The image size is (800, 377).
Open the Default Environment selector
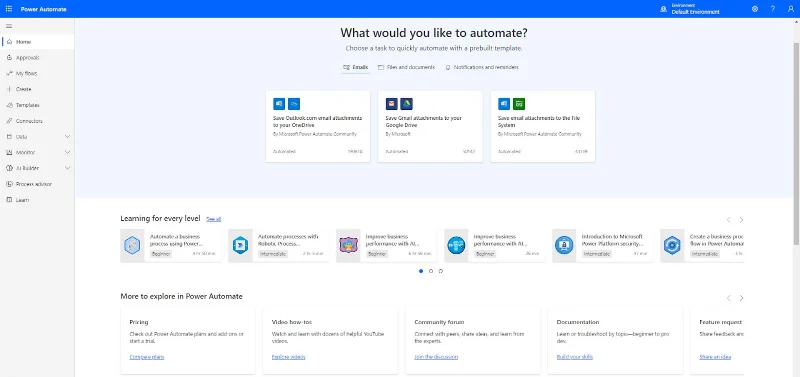pyautogui.click(x=690, y=9)
